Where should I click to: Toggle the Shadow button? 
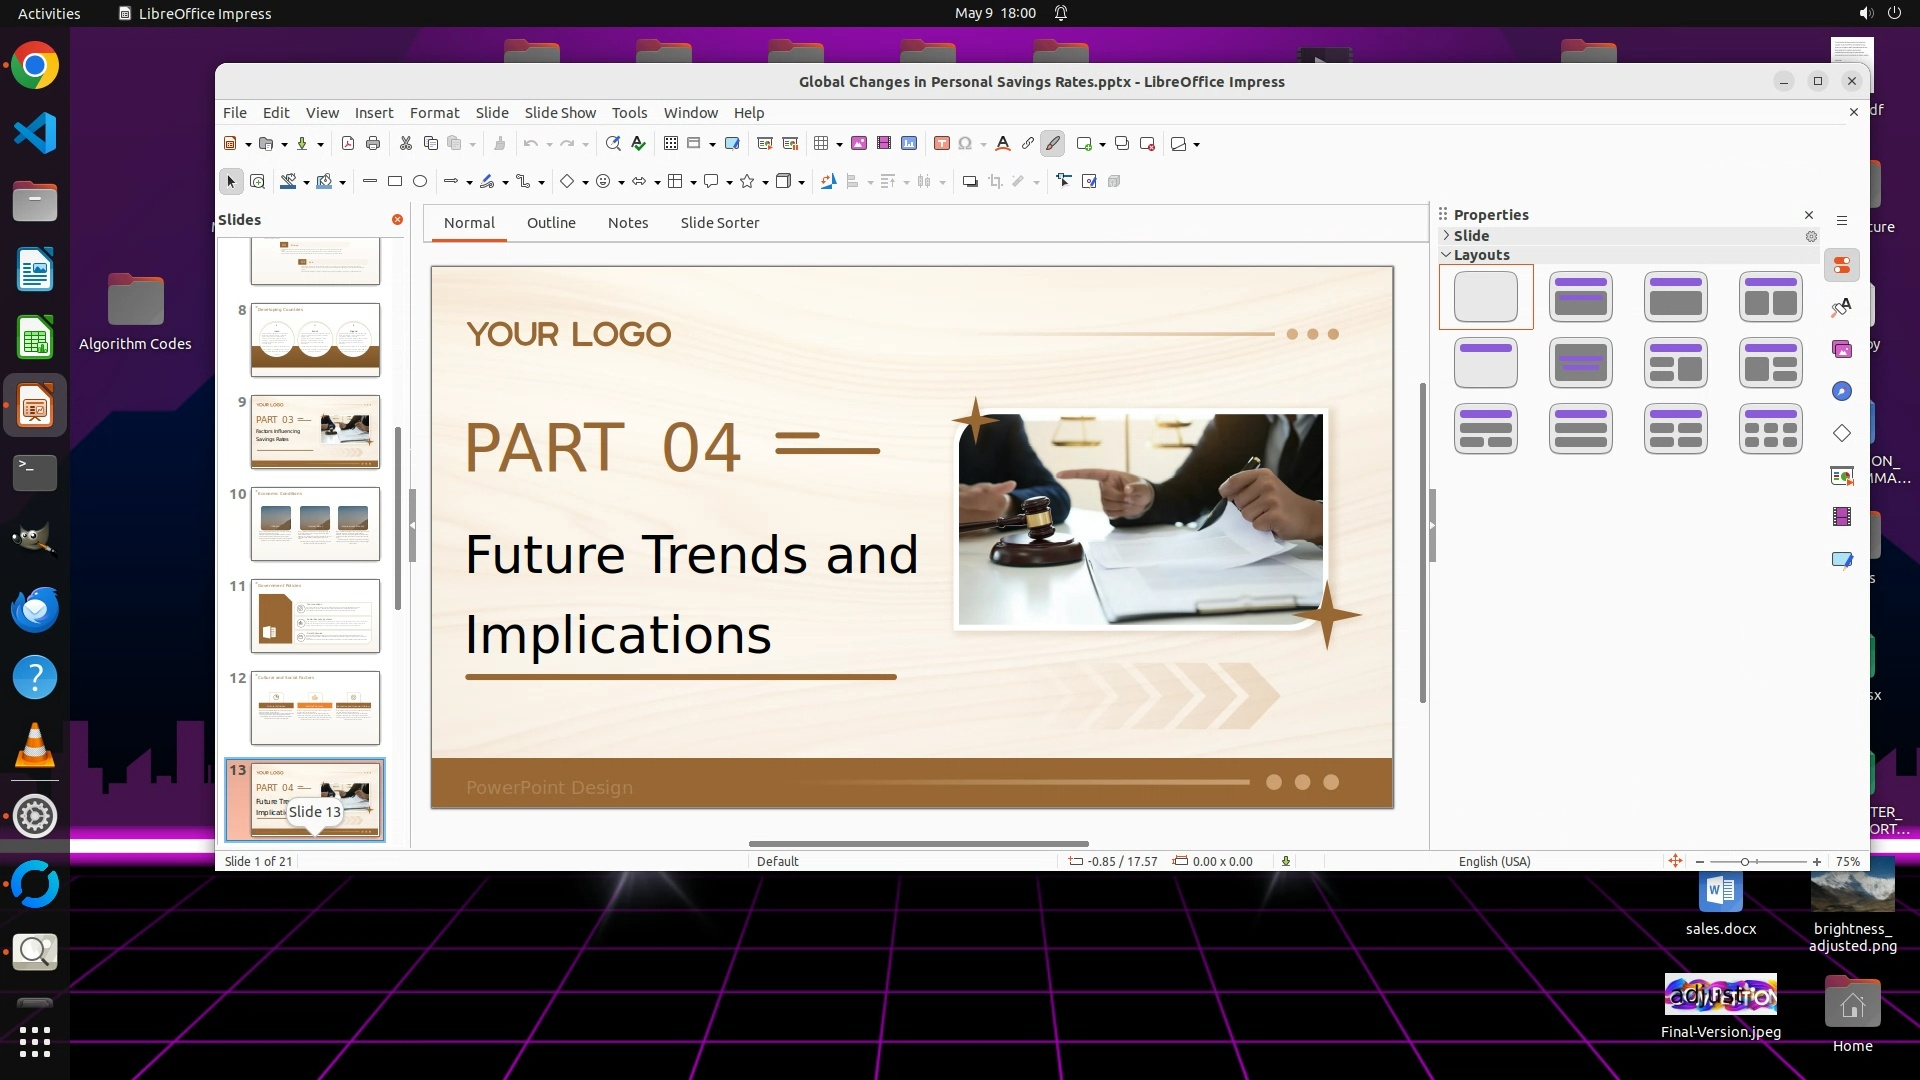969,182
